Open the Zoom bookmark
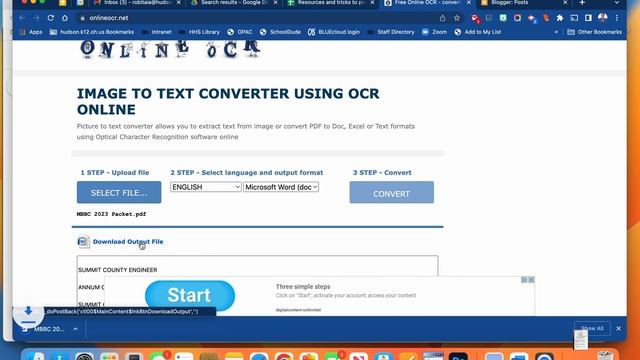The height and width of the screenshot is (360, 640). tap(434, 32)
